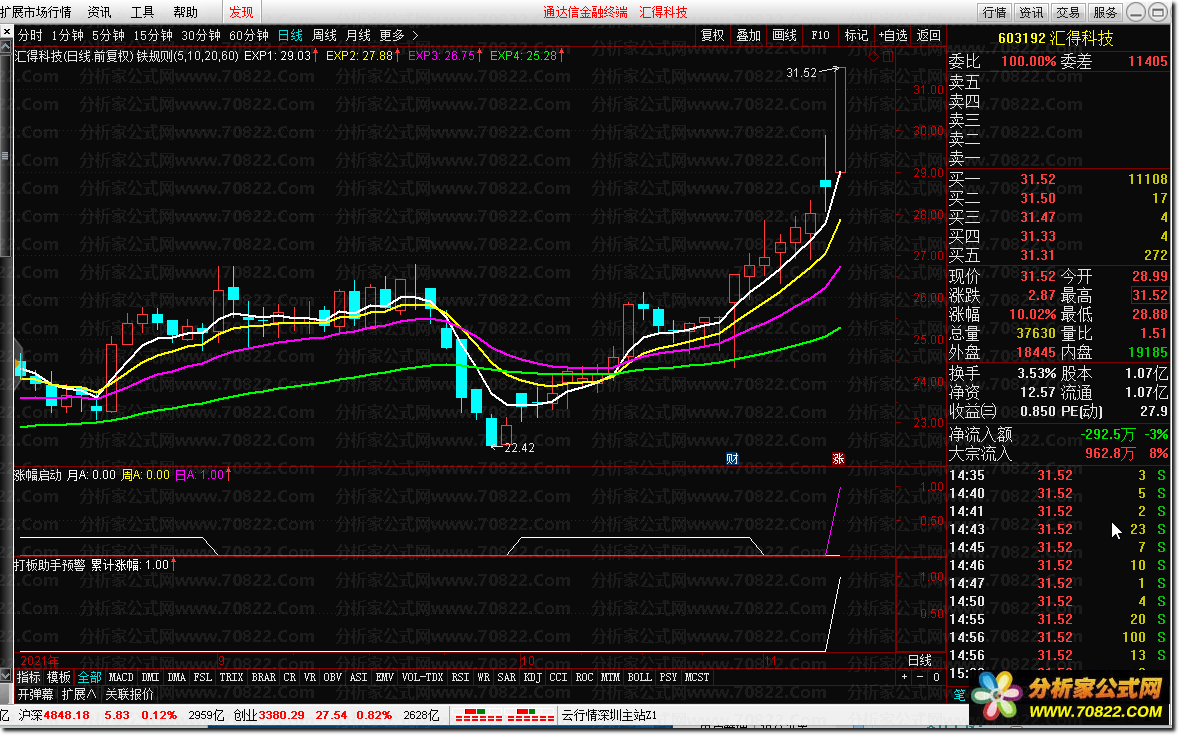This screenshot has height=736, width=1181.
Task: Expand the 扩展 panel option
Action: pyautogui.click(x=79, y=695)
